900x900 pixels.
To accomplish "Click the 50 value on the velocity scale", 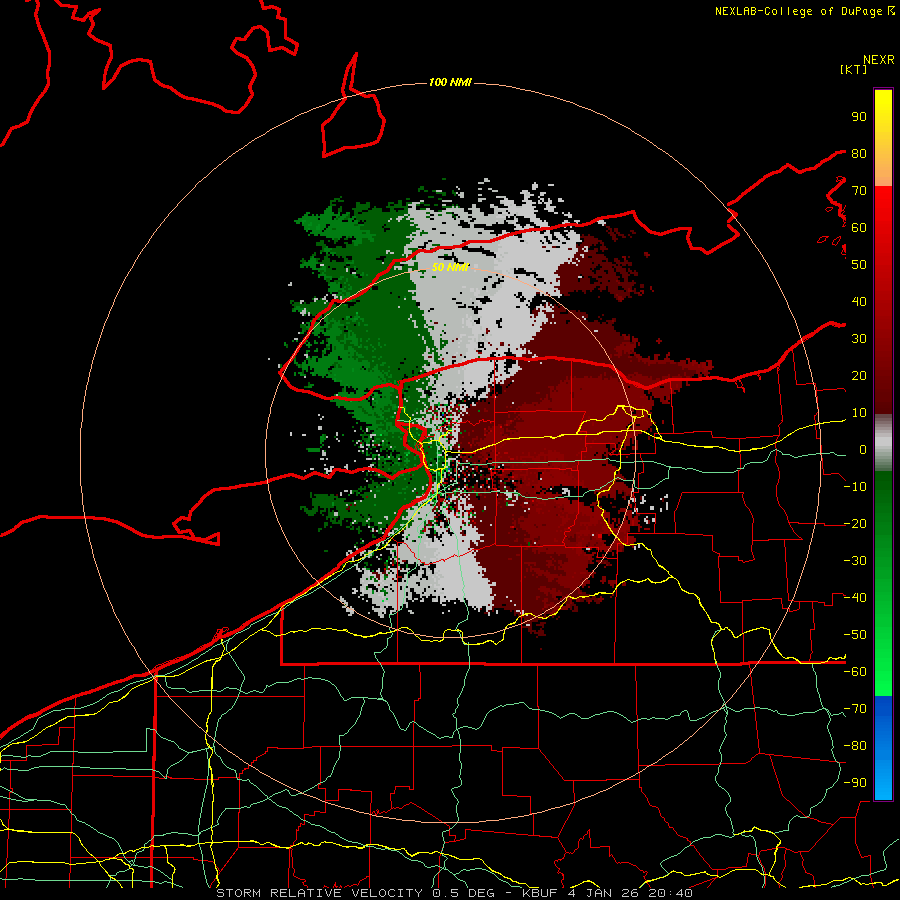I will (x=859, y=265).
